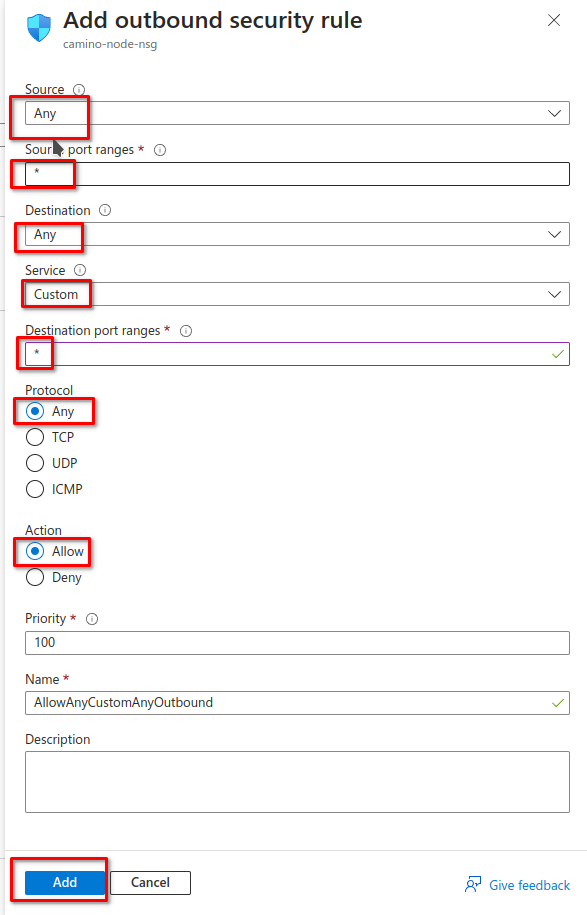The width and height of the screenshot is (587, 915).
Task: Click the network security group shield icon
Action: pyautogui.click(x=39, y=28)
